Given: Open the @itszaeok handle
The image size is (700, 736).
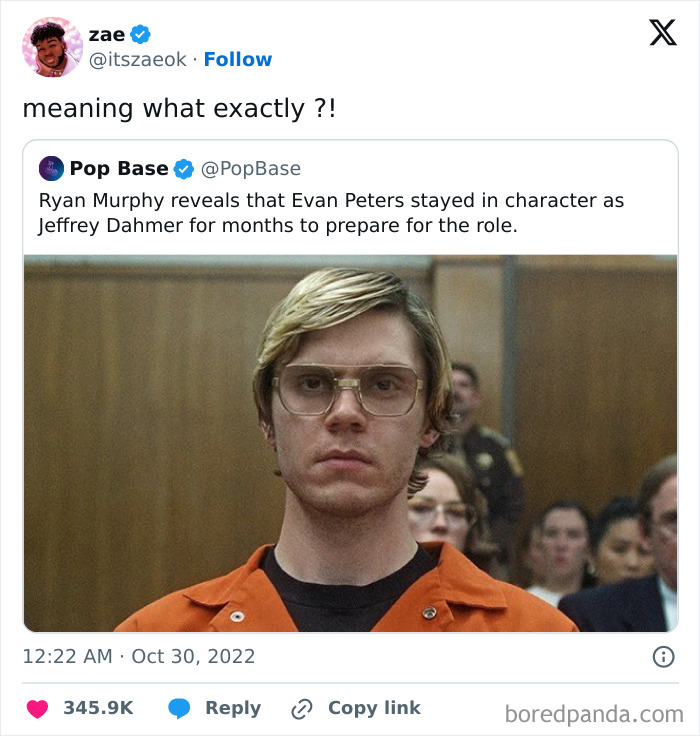Looking at the screenshot, I should point(138,60).
